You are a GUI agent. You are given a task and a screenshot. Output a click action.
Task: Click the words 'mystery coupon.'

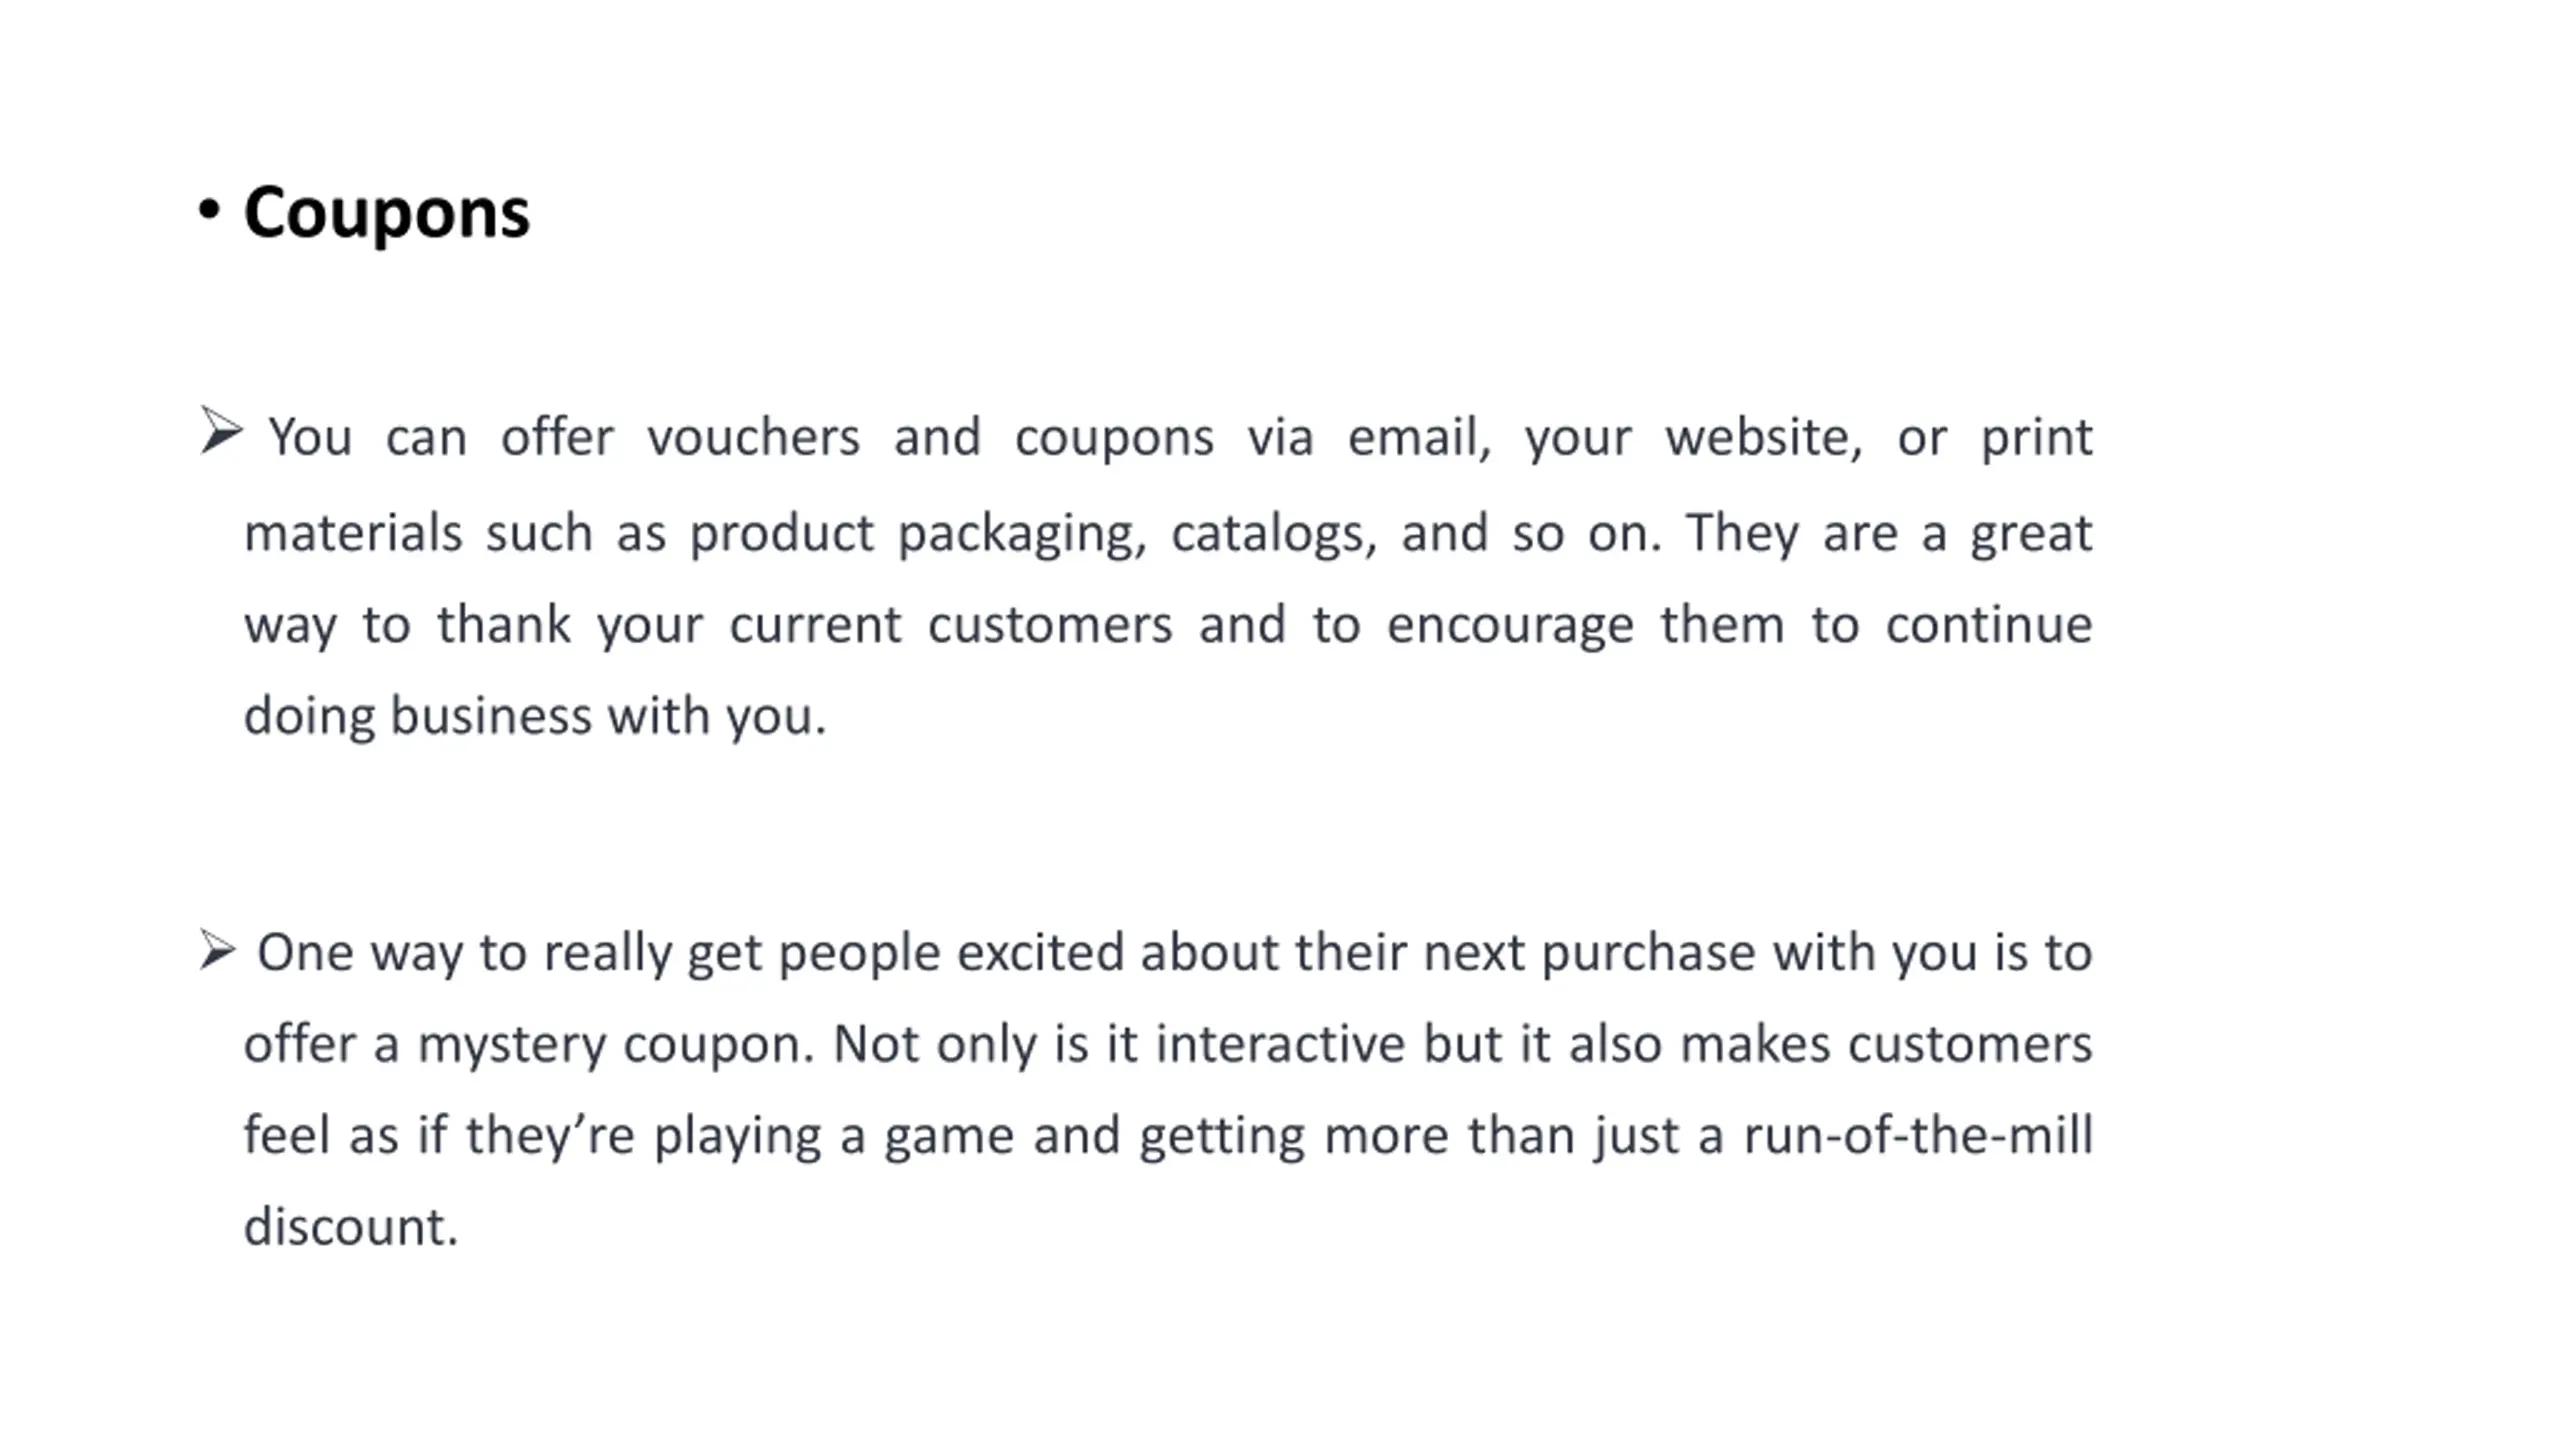click(x=616, y=1046)
